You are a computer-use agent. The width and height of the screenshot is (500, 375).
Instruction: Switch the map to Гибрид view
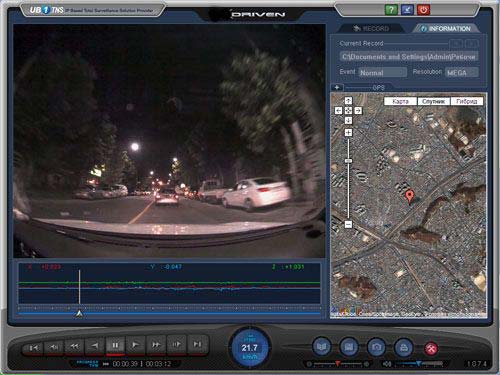(x=467, y=101)
